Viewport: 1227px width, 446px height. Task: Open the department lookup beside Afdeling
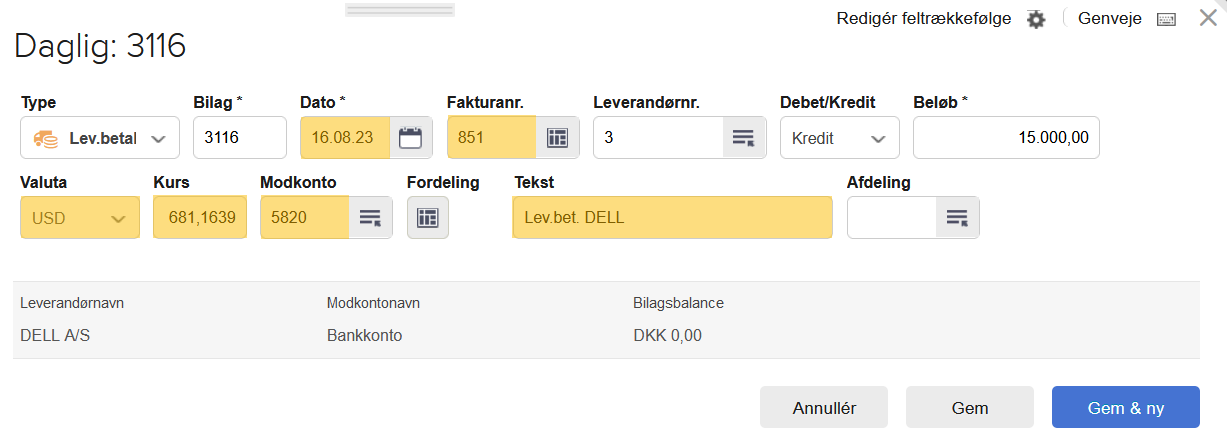coord(957,217)
